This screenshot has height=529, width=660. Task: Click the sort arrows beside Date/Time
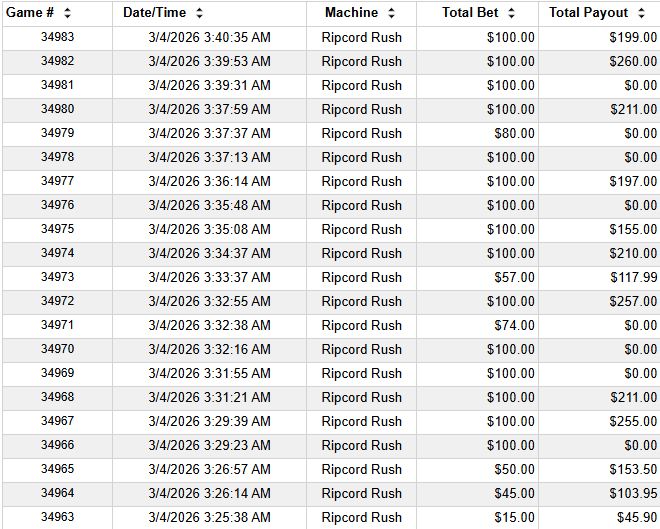coord(199,13)
